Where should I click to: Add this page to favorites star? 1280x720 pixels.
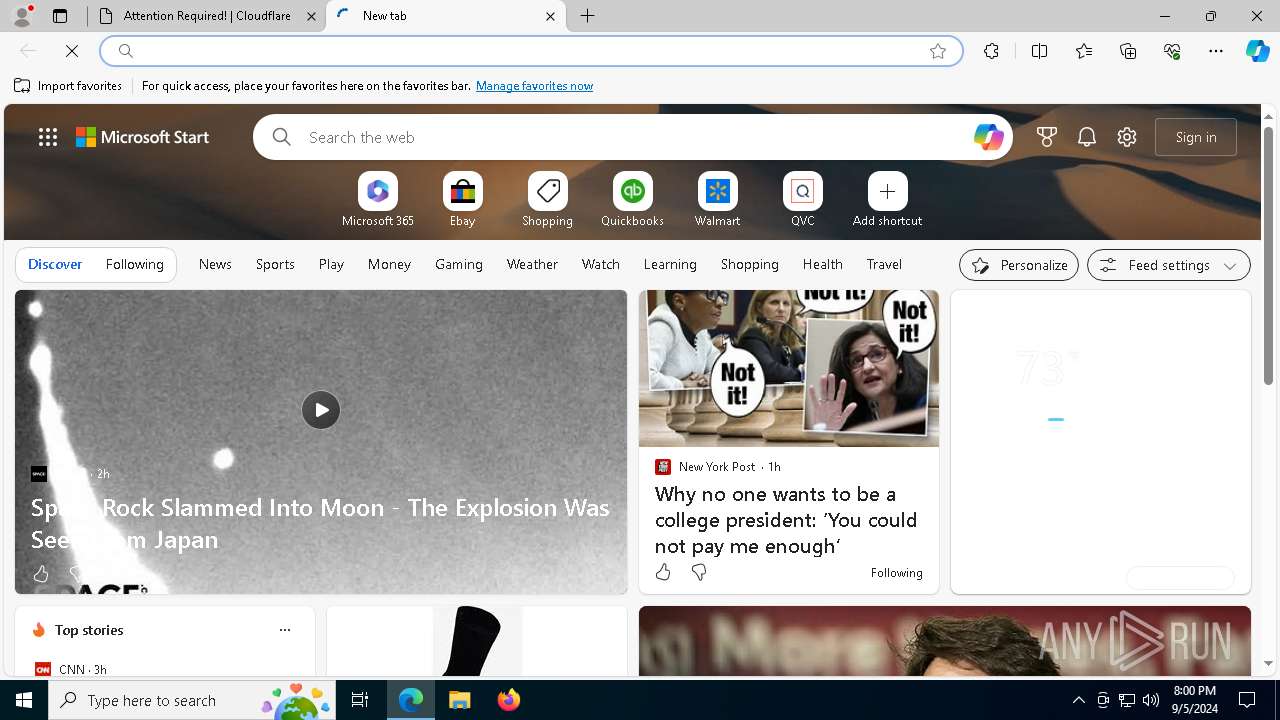point(938,51)
